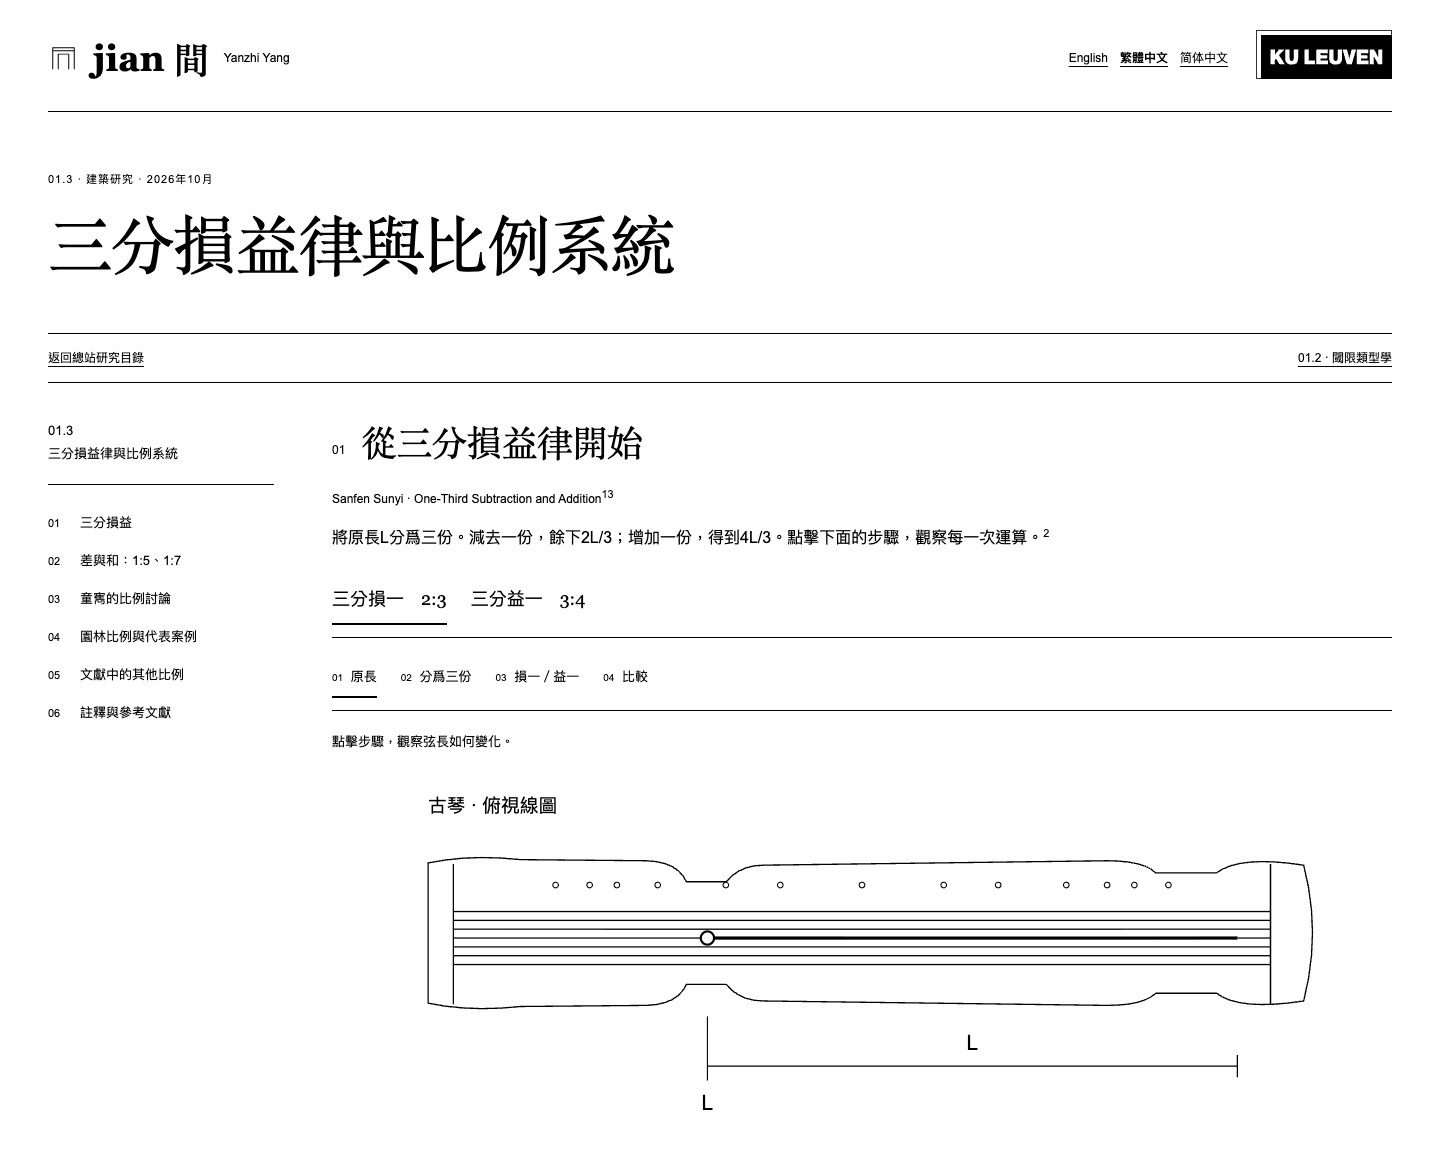
Task: Click the string start circle marker on guqin
Action: (707, 938)
